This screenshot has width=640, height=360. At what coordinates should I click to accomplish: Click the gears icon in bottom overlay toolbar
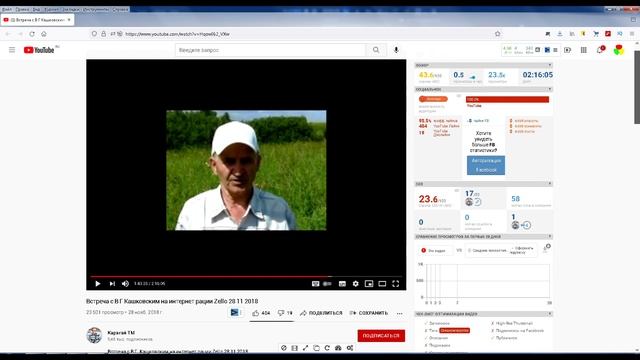pos(350,348)
